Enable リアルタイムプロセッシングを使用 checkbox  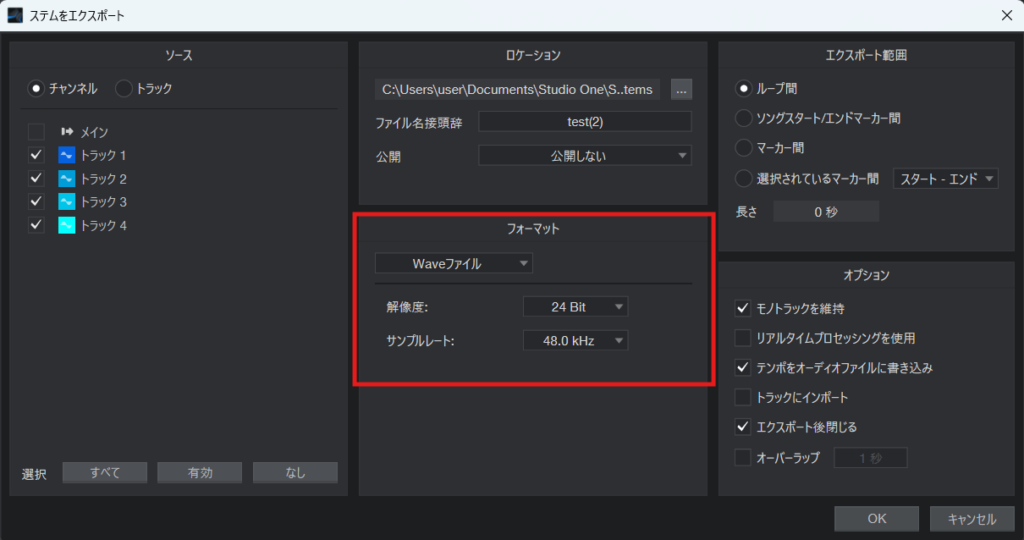coord(743,338)
